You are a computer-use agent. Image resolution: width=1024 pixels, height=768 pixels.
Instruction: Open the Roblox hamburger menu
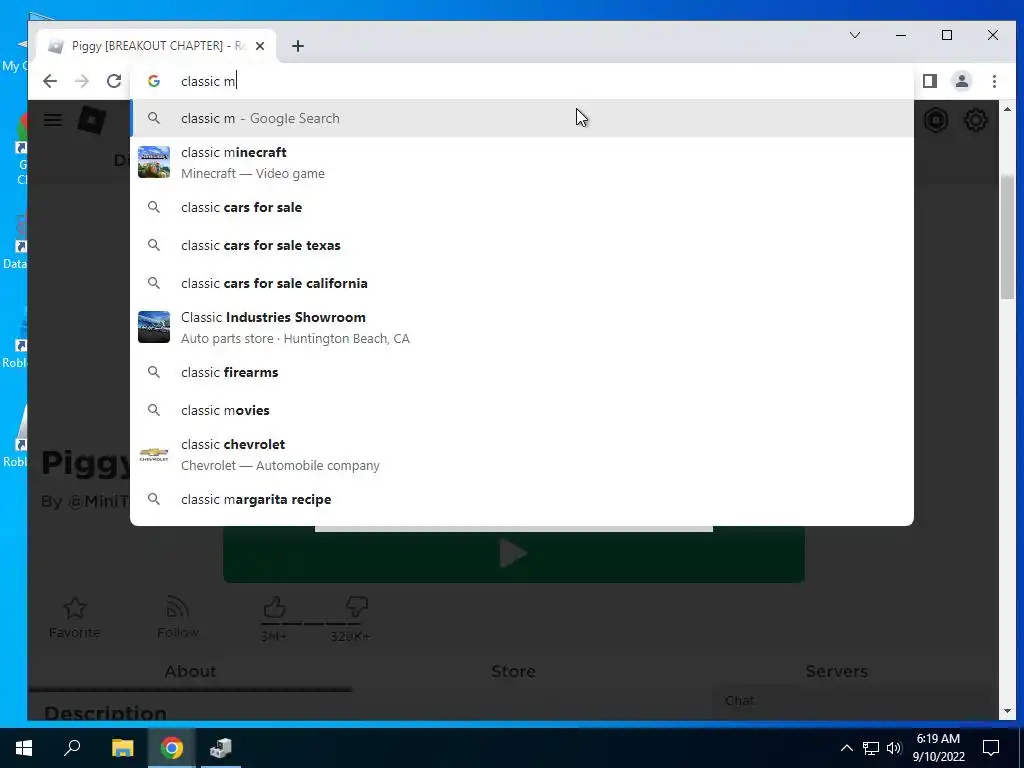point(53,120)
